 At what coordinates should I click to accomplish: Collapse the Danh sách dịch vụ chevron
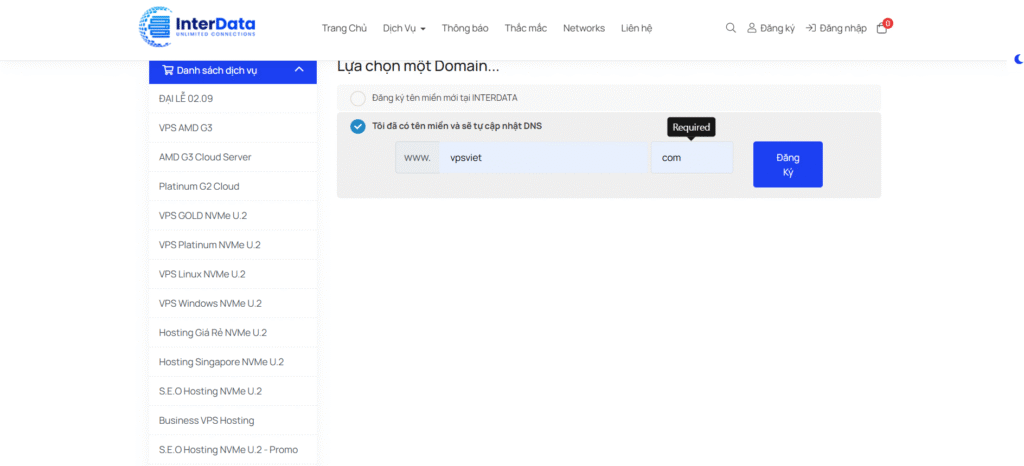[x=299, y=70]
